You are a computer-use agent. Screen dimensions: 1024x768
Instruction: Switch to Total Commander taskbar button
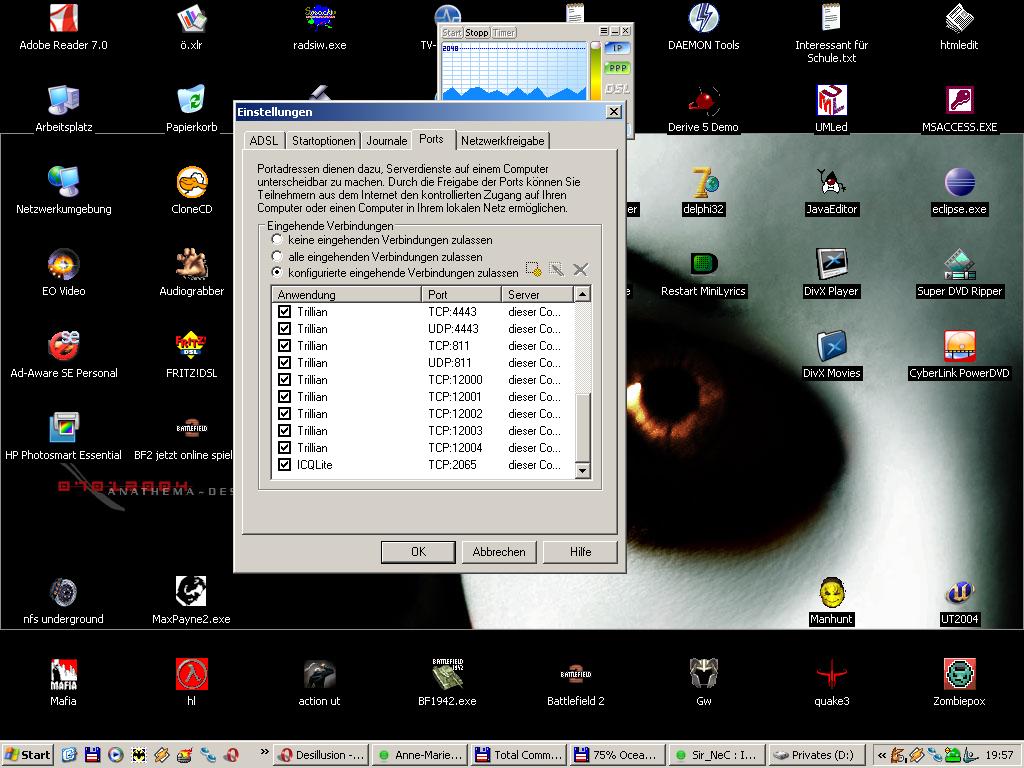(x=518, y=755)
